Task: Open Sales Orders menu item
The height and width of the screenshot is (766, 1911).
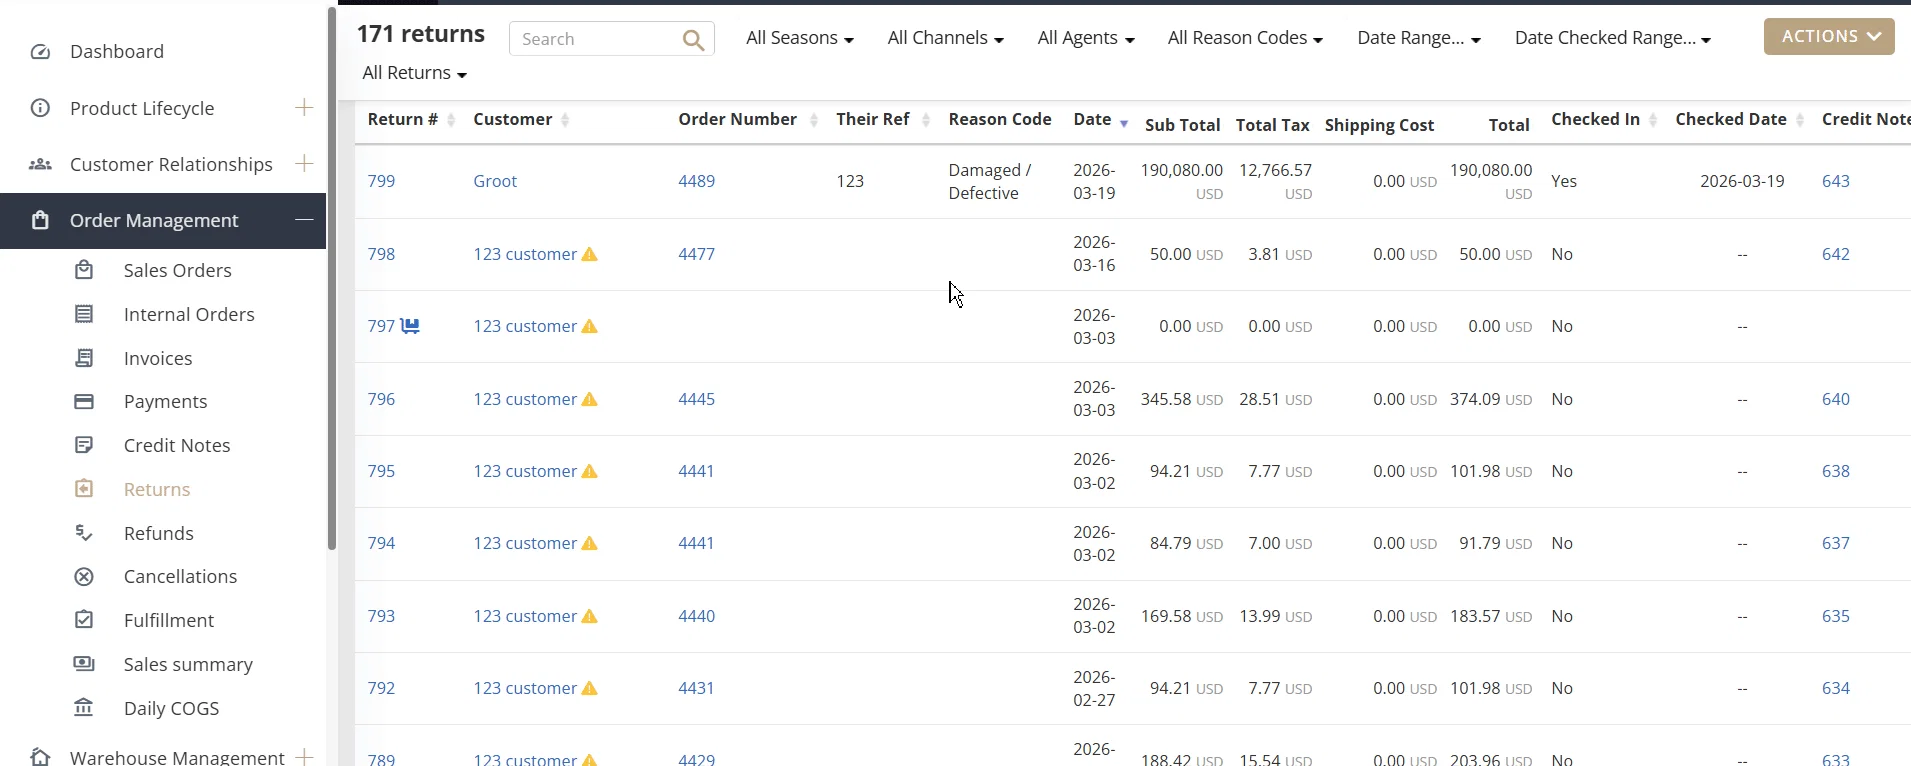Action: [178, 270]
